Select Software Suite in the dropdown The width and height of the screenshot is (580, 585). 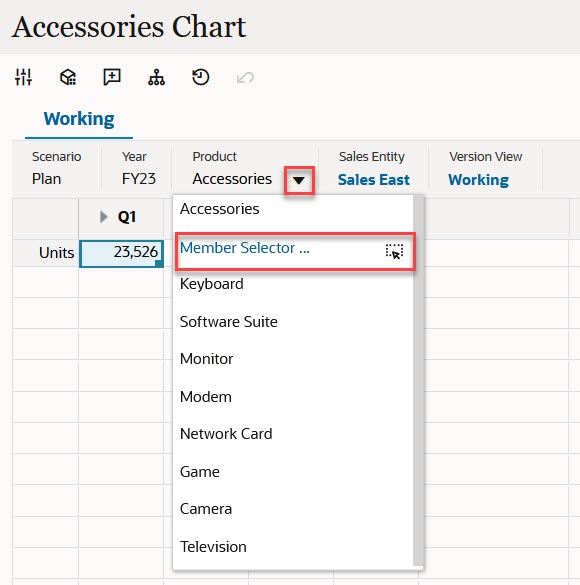[x=229, y=322]
